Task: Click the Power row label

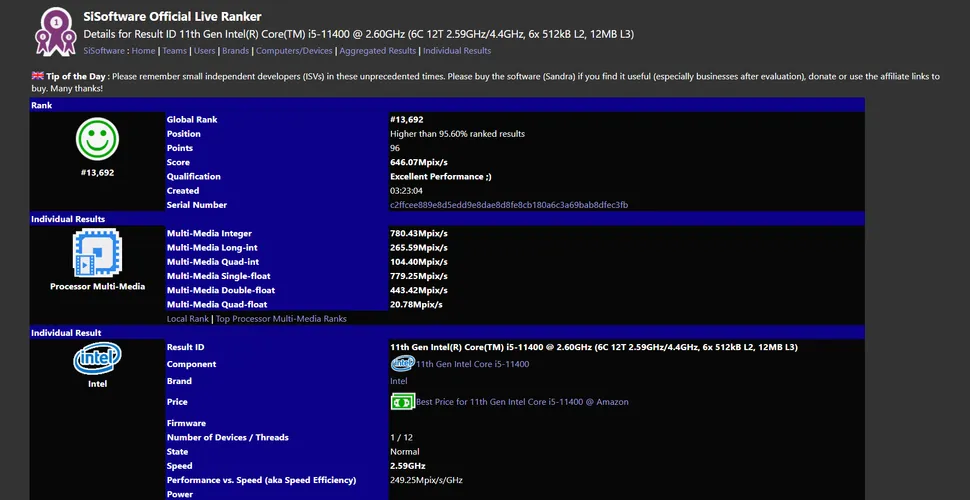Action: [x=180, y=494]
